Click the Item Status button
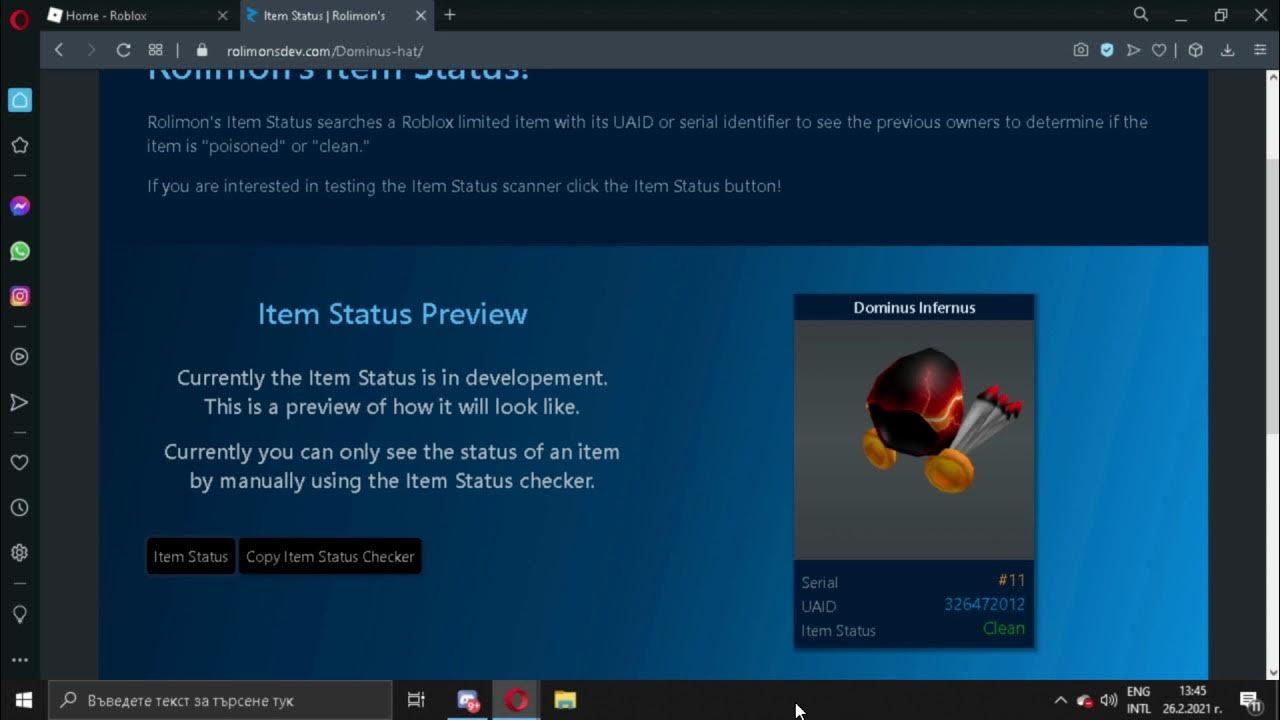Screen dimensions: 1280x720 pos(190,557)
